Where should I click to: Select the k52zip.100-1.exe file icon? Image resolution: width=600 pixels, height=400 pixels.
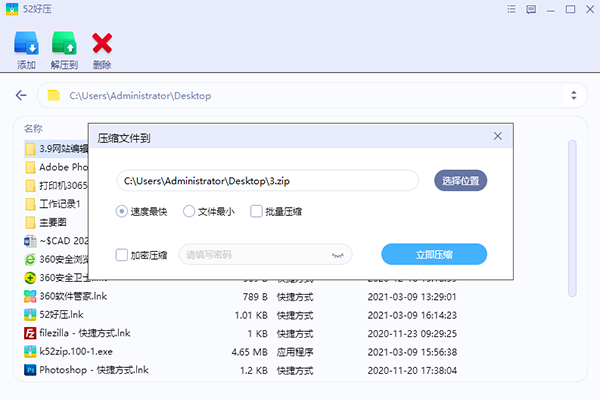click(x=30, y=351)
